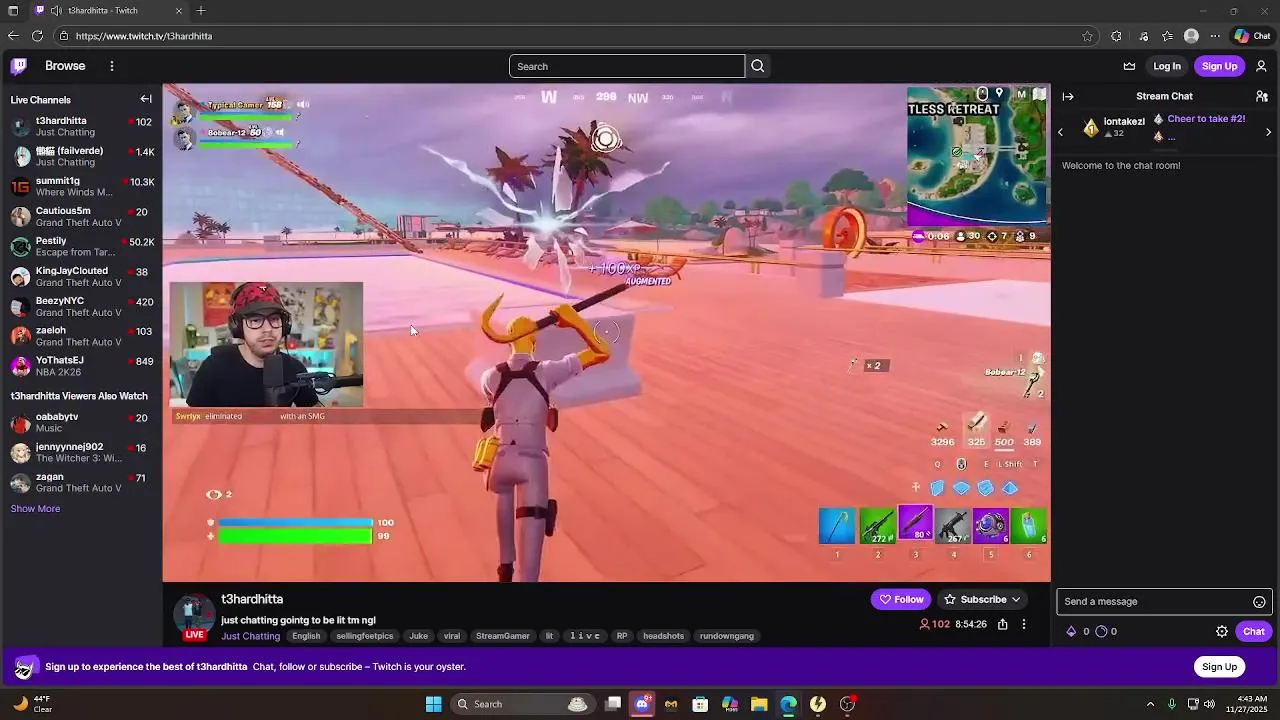Click Sign Up in top navigation

(x=1219, y=66)
